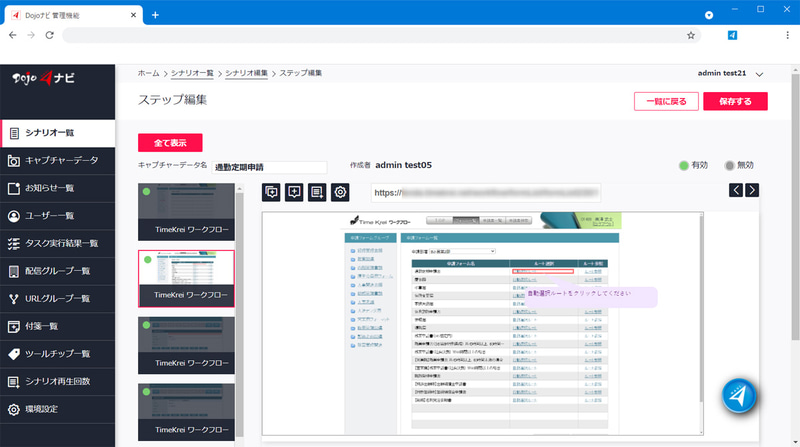Click the 付箋一覧 sticky note icon
This screenshot has height=447, width=800.
tap(14, 327)
